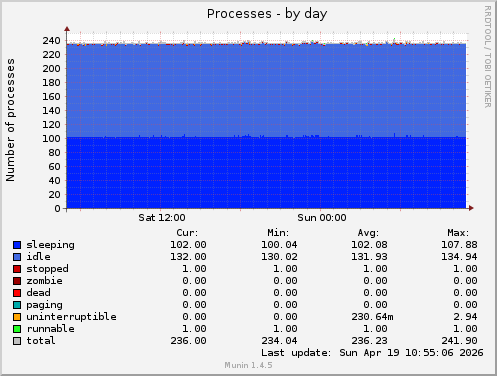Click total current value 236.00
The width and height of the screenshot is (497, 376).
tap(188, 341)
